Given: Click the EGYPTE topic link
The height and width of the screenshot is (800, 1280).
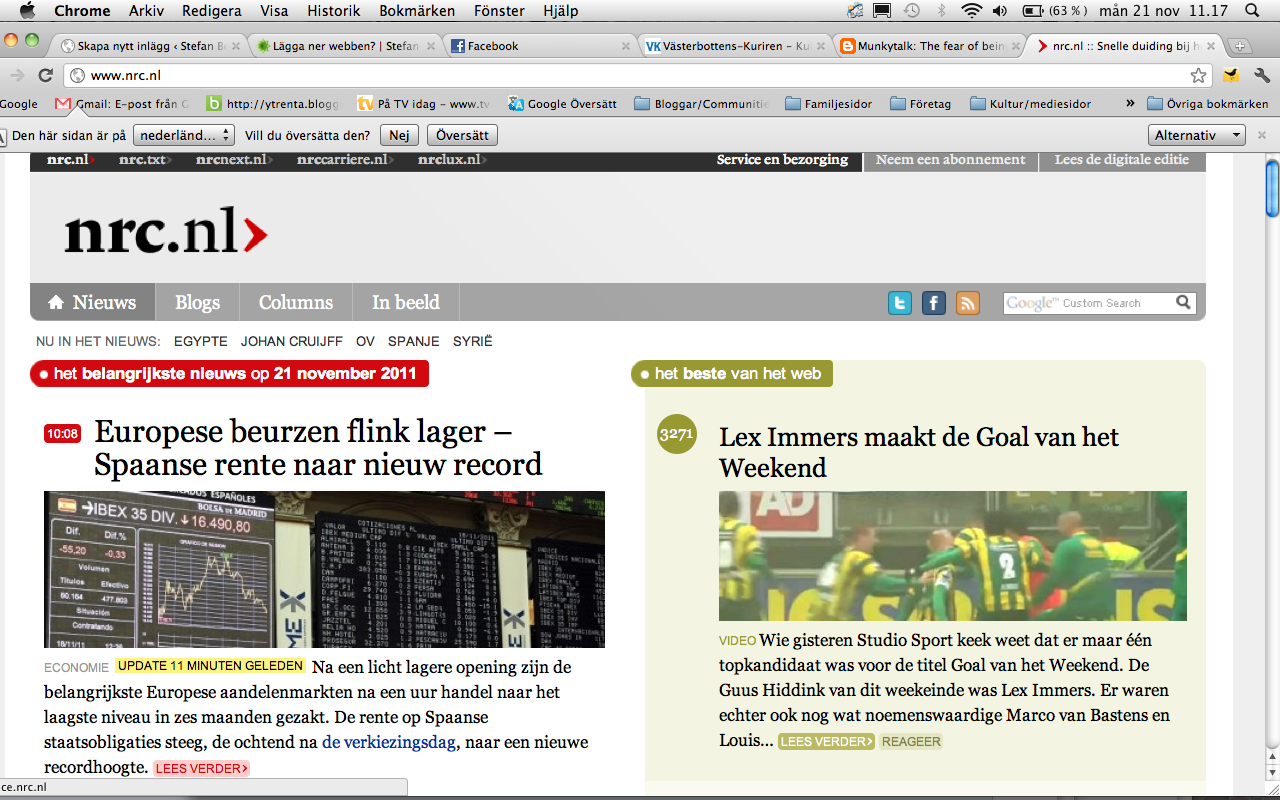Looking at the screenshot, I should [x=201, y=341].
